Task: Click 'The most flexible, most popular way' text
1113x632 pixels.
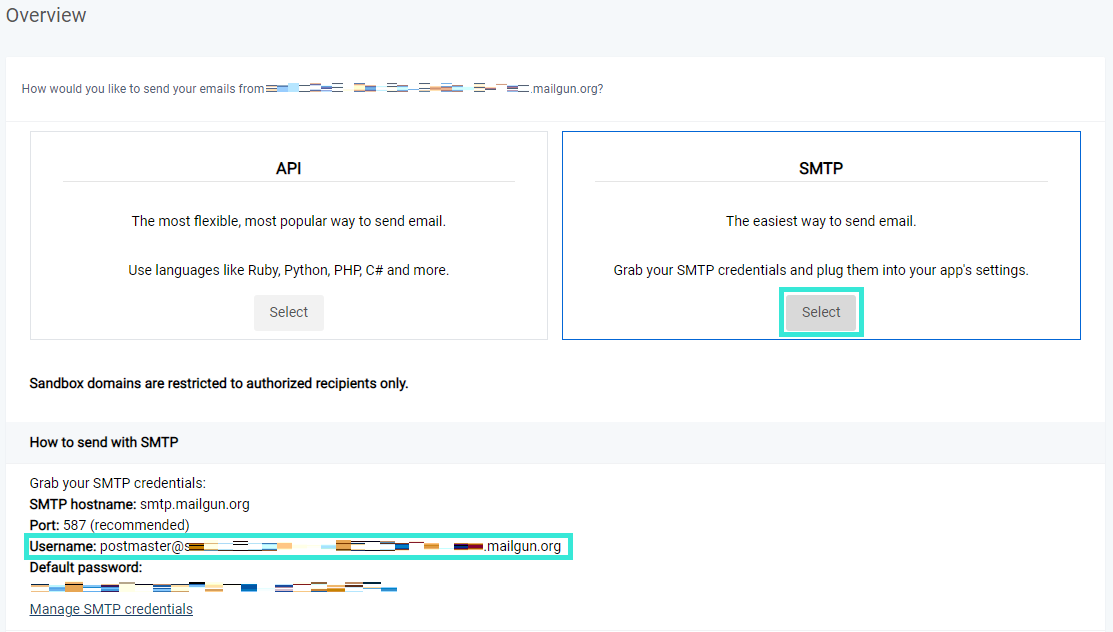Action: coord(288,222)
